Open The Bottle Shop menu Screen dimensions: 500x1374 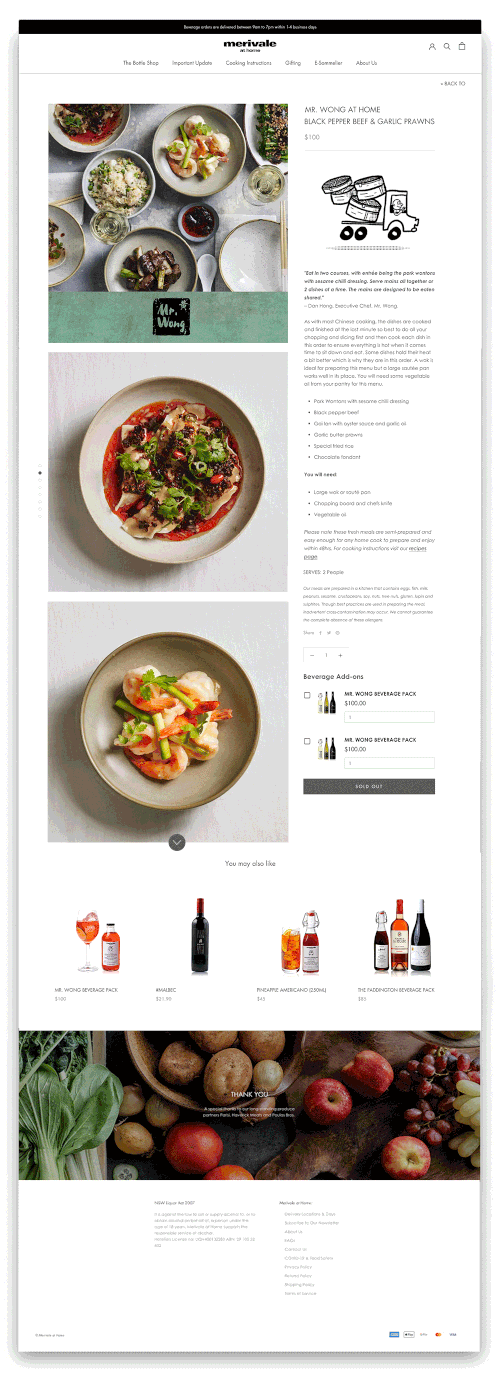(141, 63)
